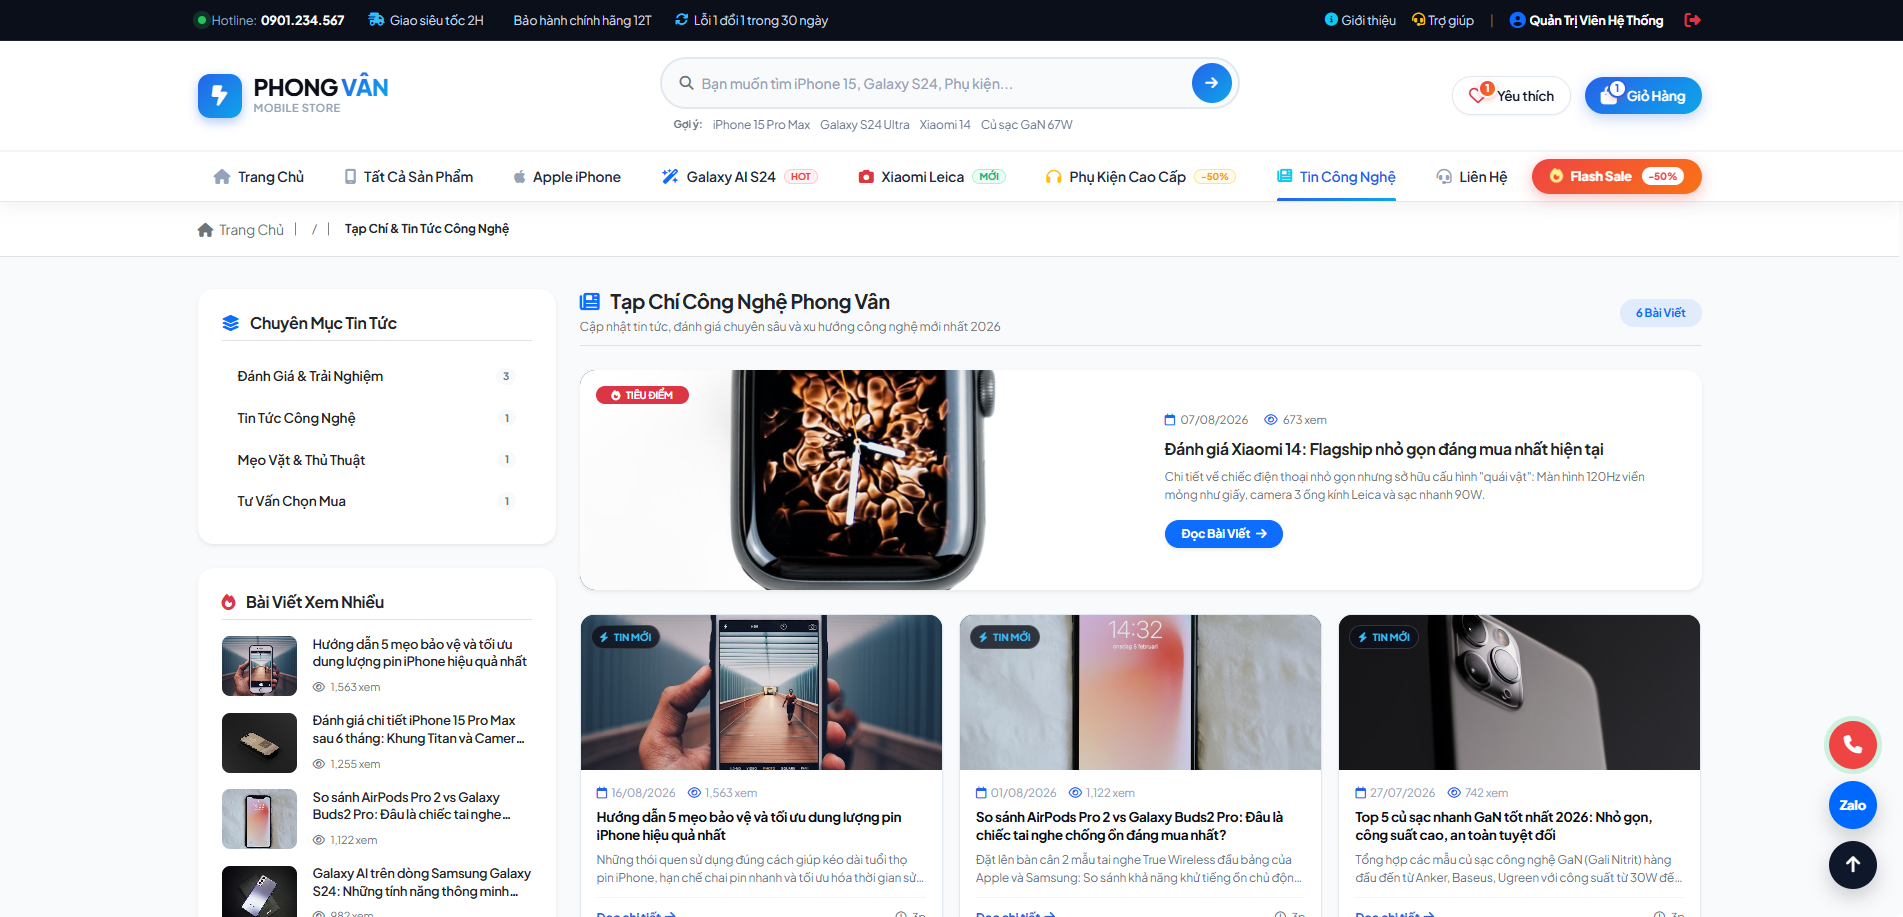Go to the Apple iPhone menu
Viewport: 1903px width, 917px height.
[x=567, y=177]
